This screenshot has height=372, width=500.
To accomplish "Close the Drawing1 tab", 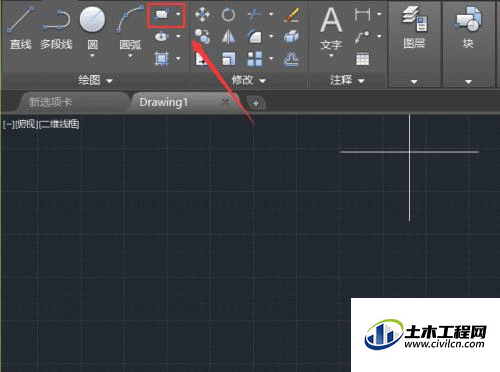I will point(226,102).
